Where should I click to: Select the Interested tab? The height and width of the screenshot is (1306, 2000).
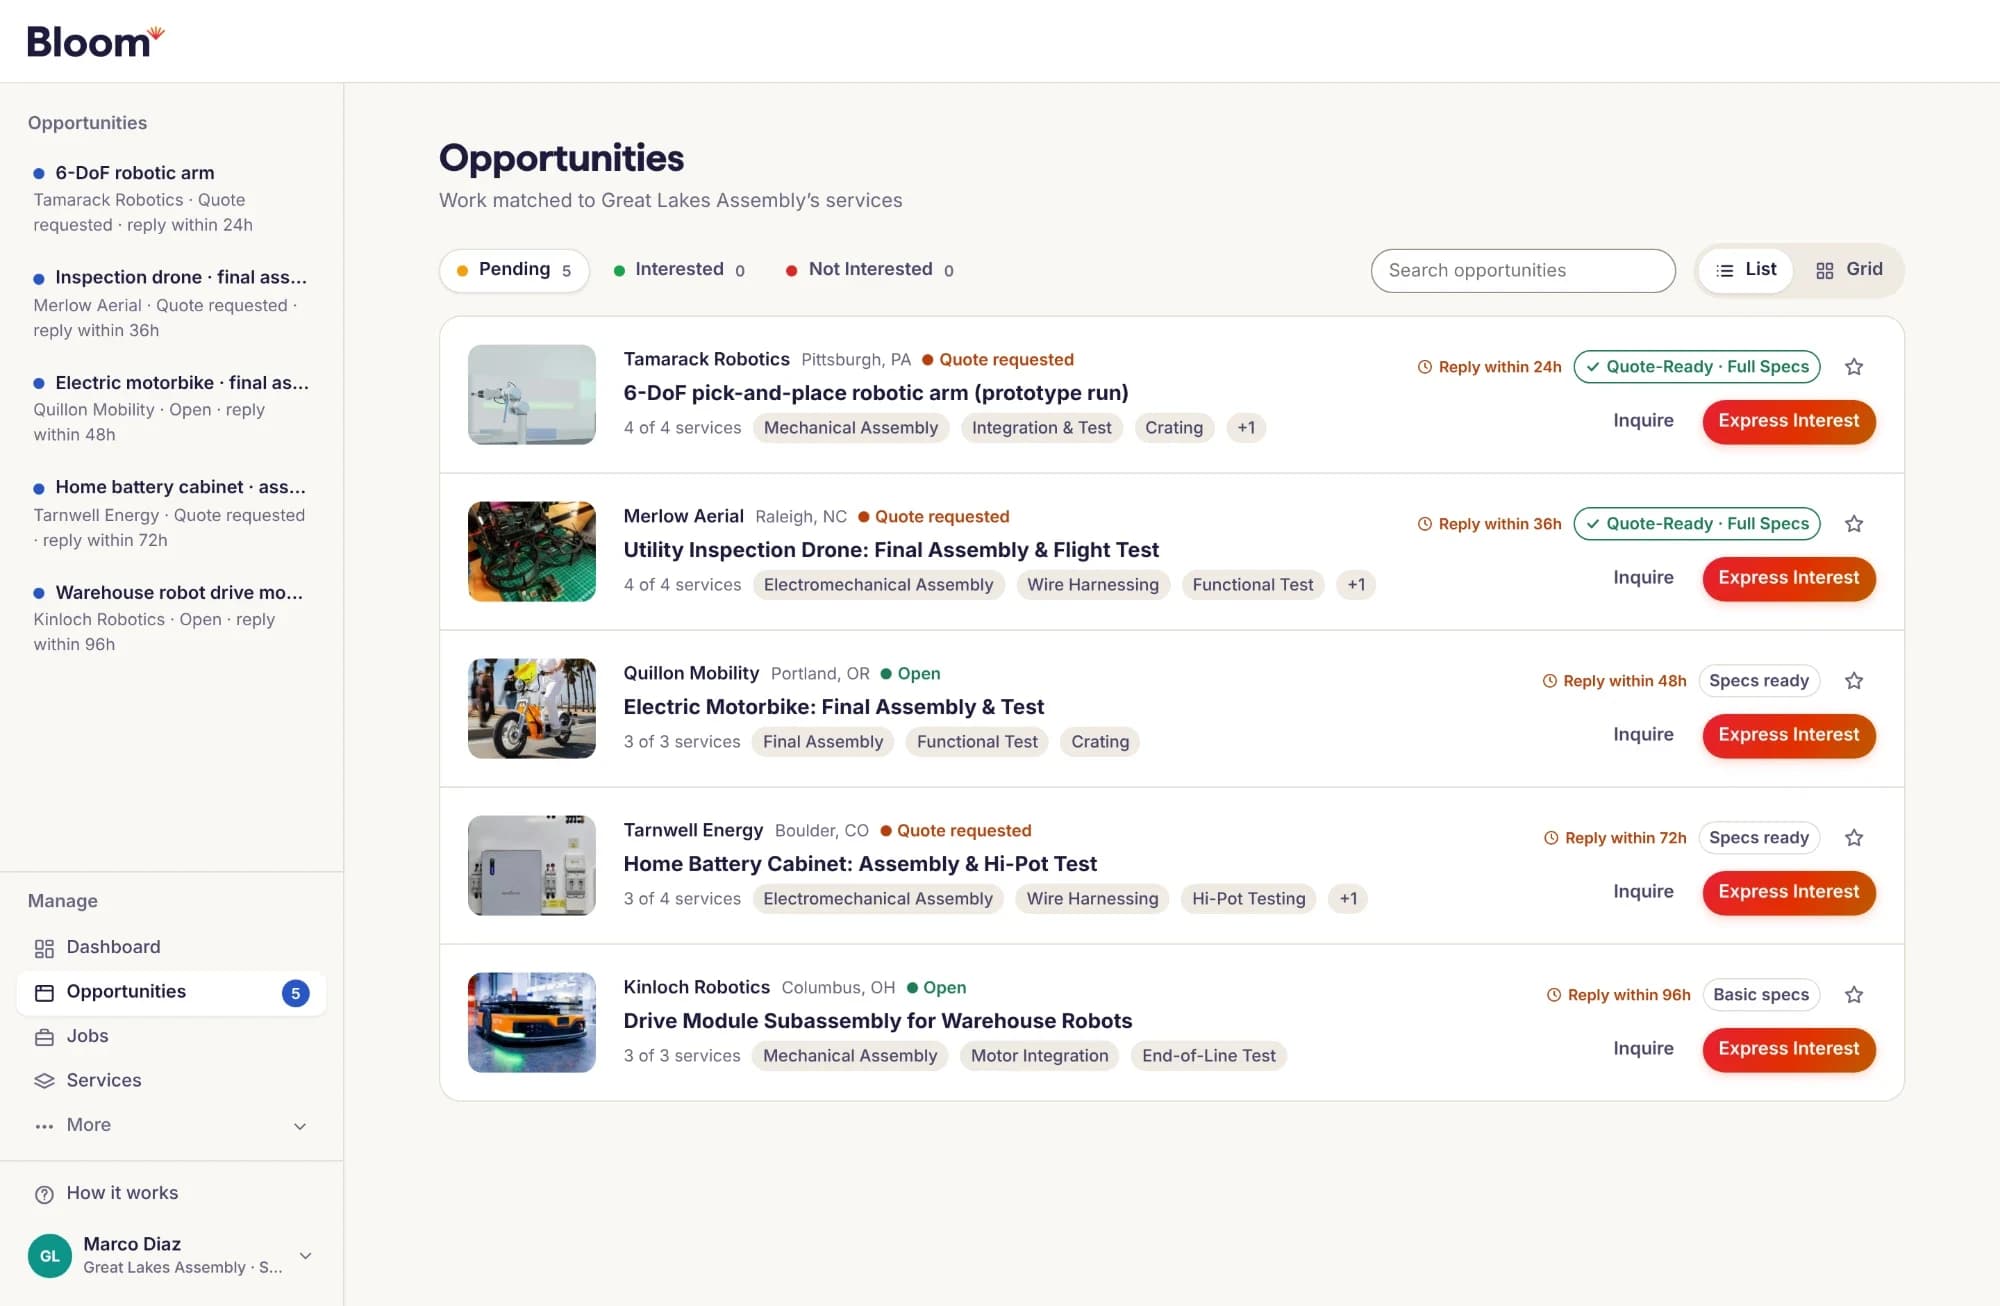click(679, 270)
